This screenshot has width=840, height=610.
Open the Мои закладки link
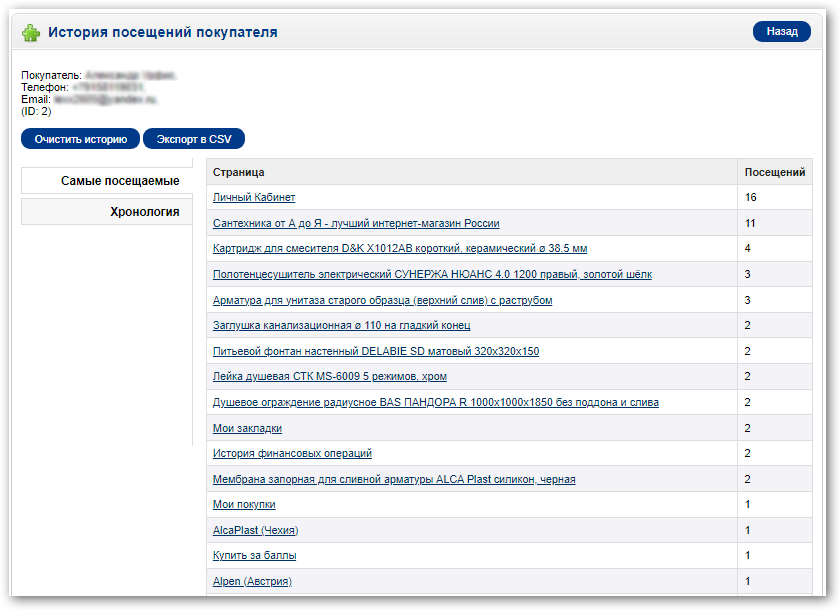click(x=247, y=428)
